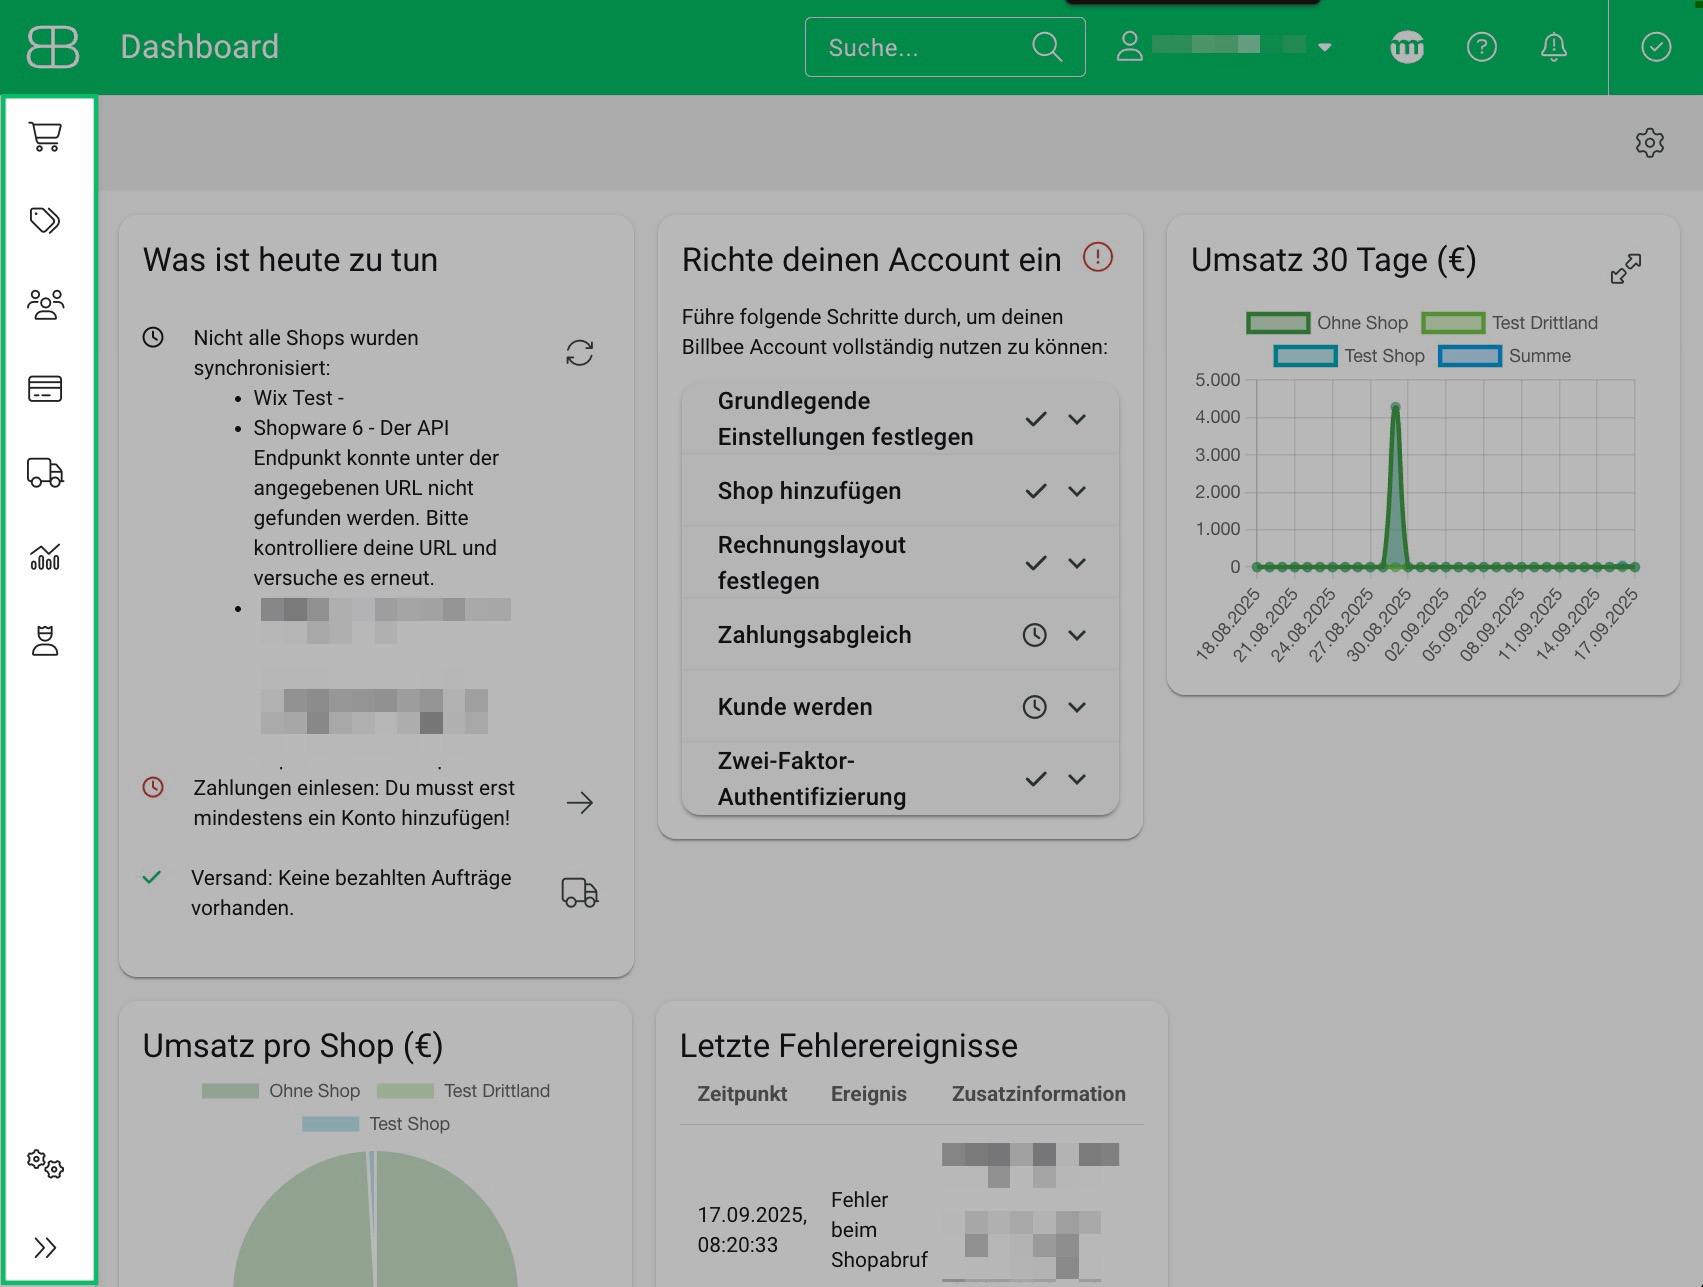Click the clock icon beside Nicht alle Shops
The height and width of the screenshot is (1287, 1703).
[153, 337]
